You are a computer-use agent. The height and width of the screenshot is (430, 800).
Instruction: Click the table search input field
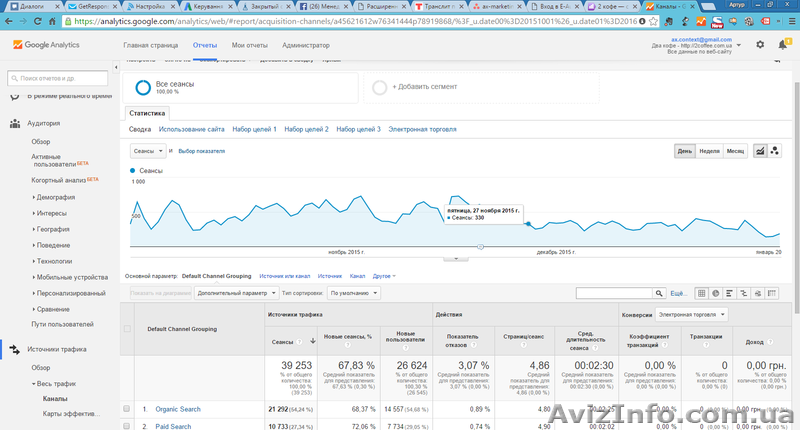pyautogui.click(x=610, y=293)
